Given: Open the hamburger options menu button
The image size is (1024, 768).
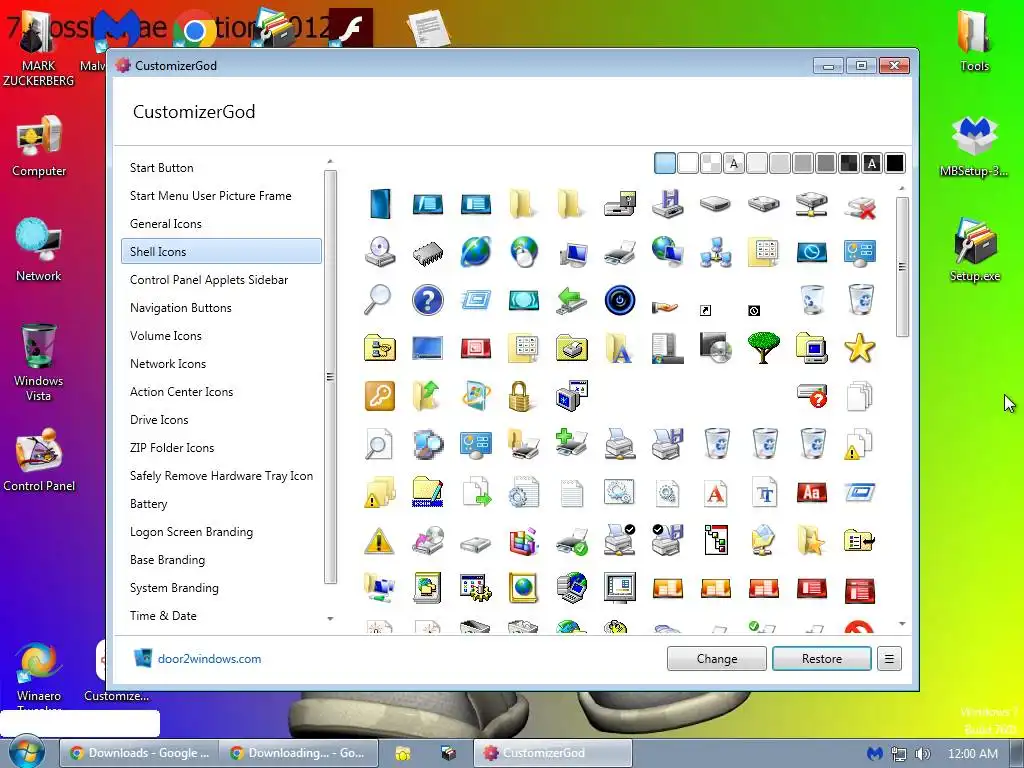Looking at the screenshot, I should (x=889, y=659).
